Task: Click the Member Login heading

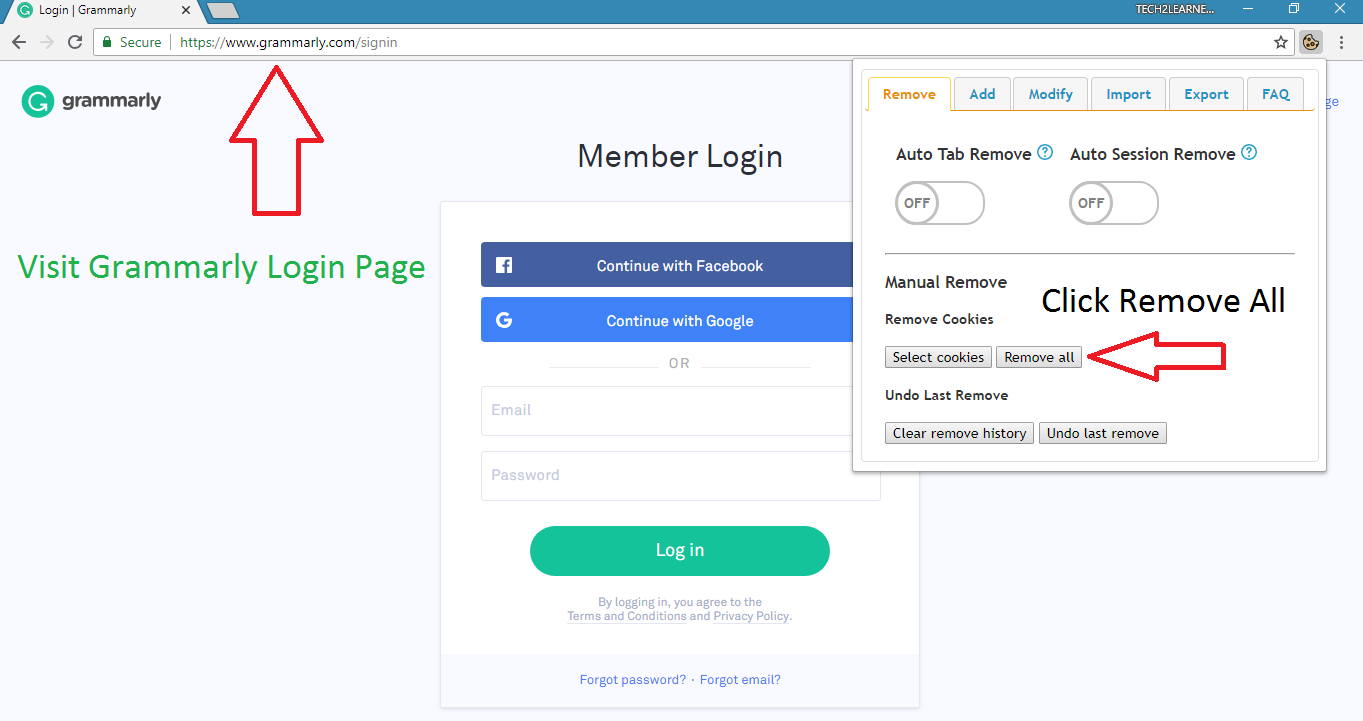Action: coord(680,156)
